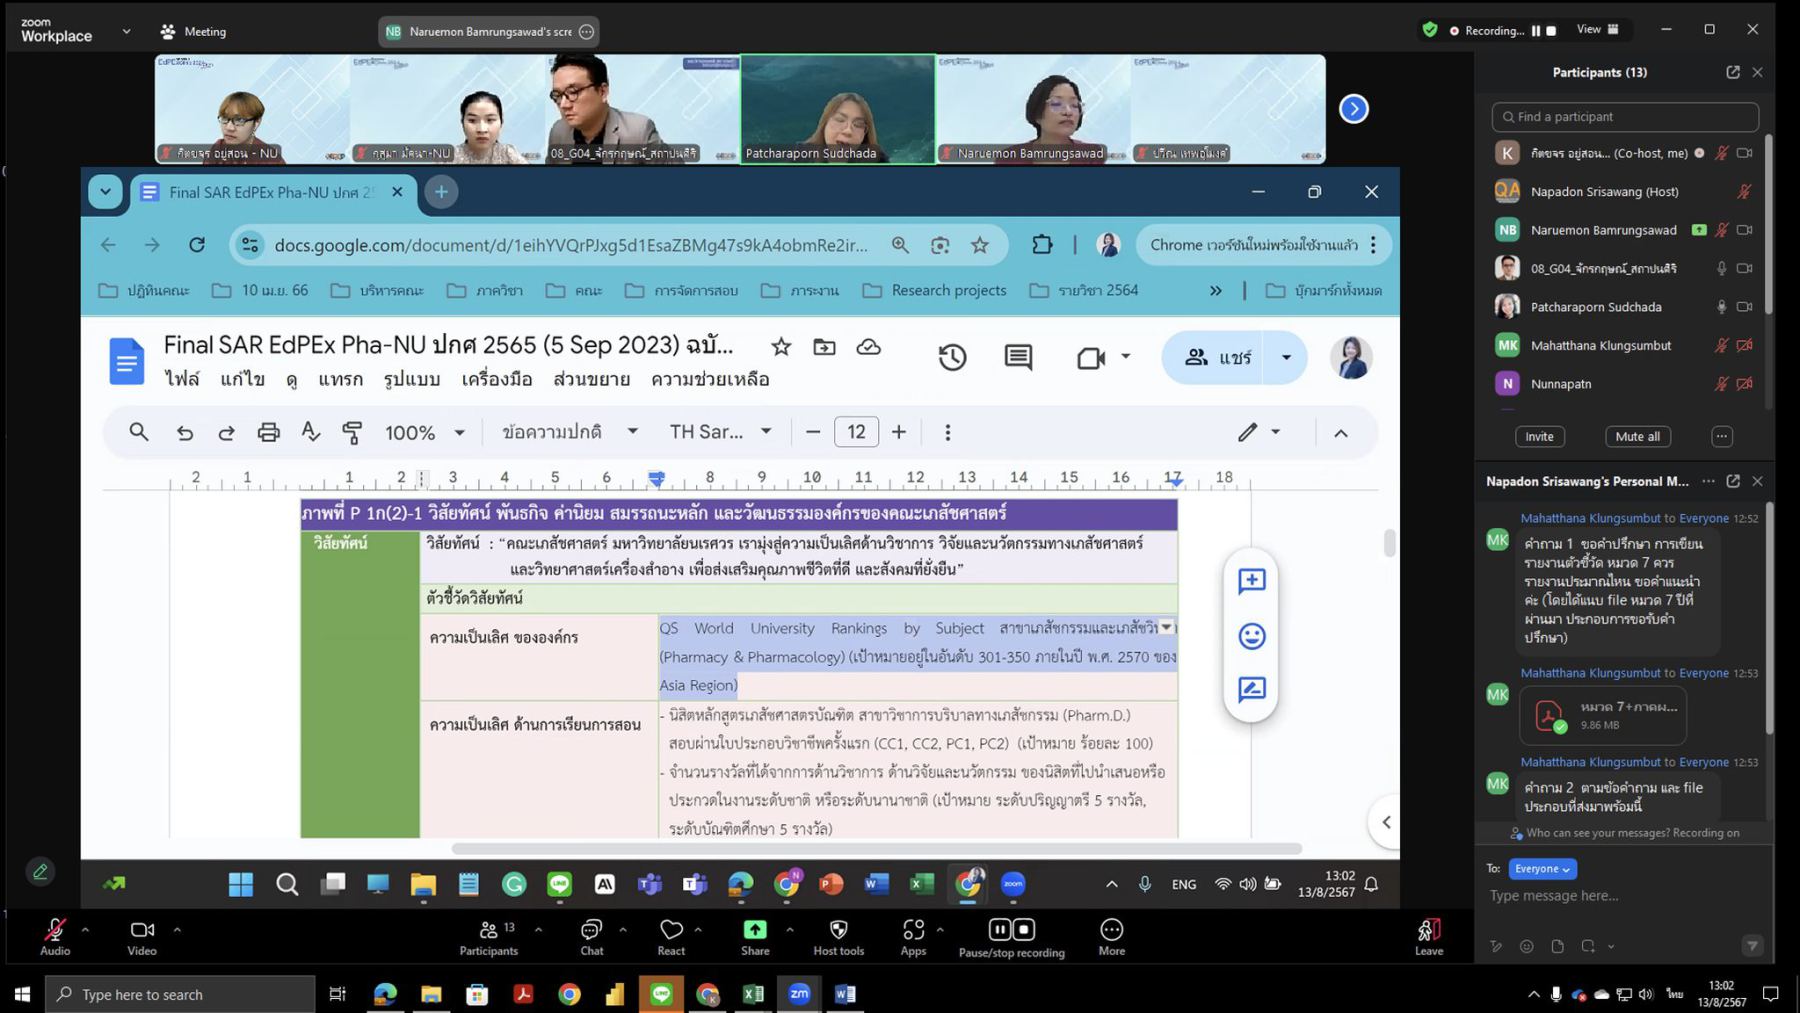The width and height of the screenshot is (1800, 1013).
Task: Toggle Nunnapatn microphone icon
Action: tap(1721, 384)
